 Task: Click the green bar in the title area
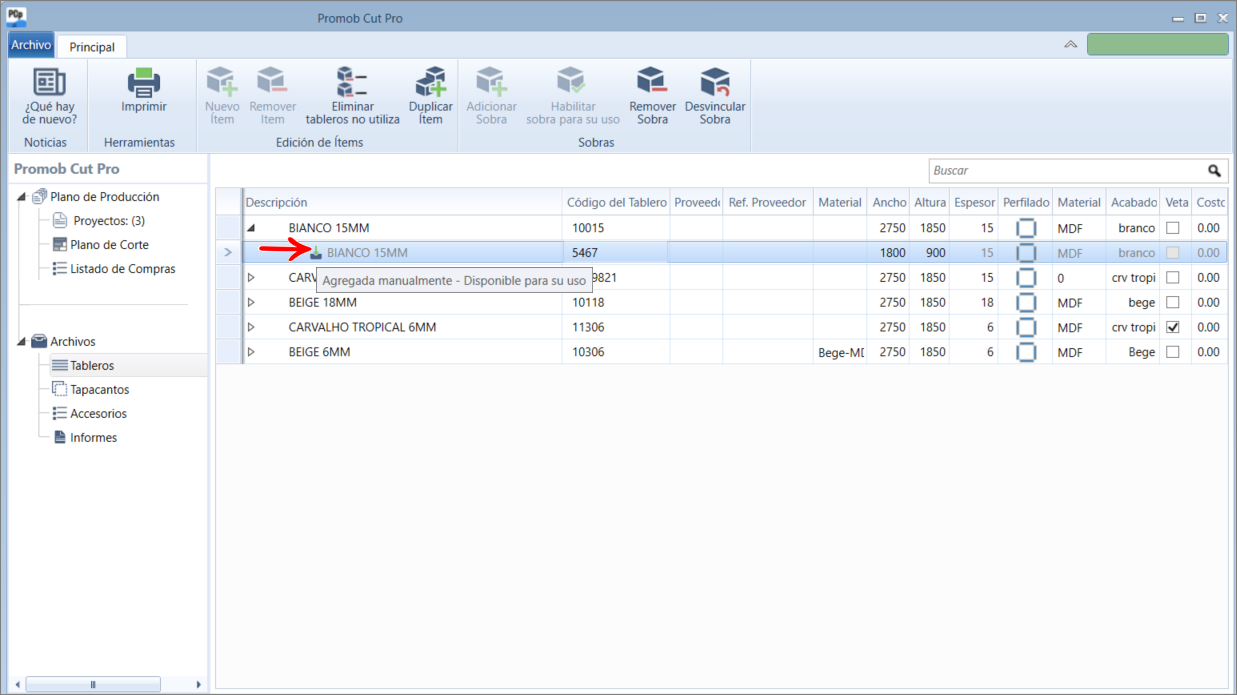[x=1158, y=44]
